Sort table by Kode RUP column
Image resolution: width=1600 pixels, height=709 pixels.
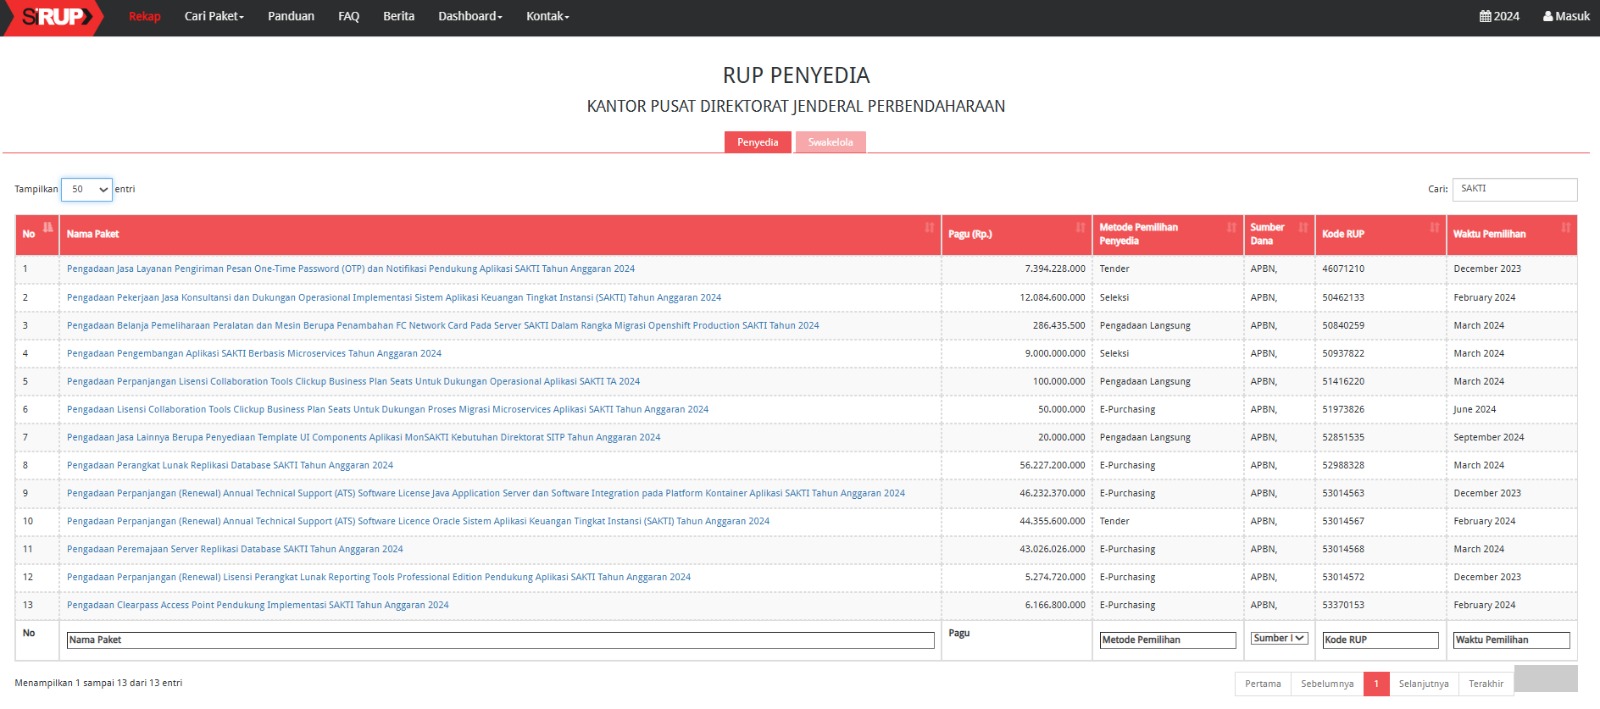pos(1381,234)
